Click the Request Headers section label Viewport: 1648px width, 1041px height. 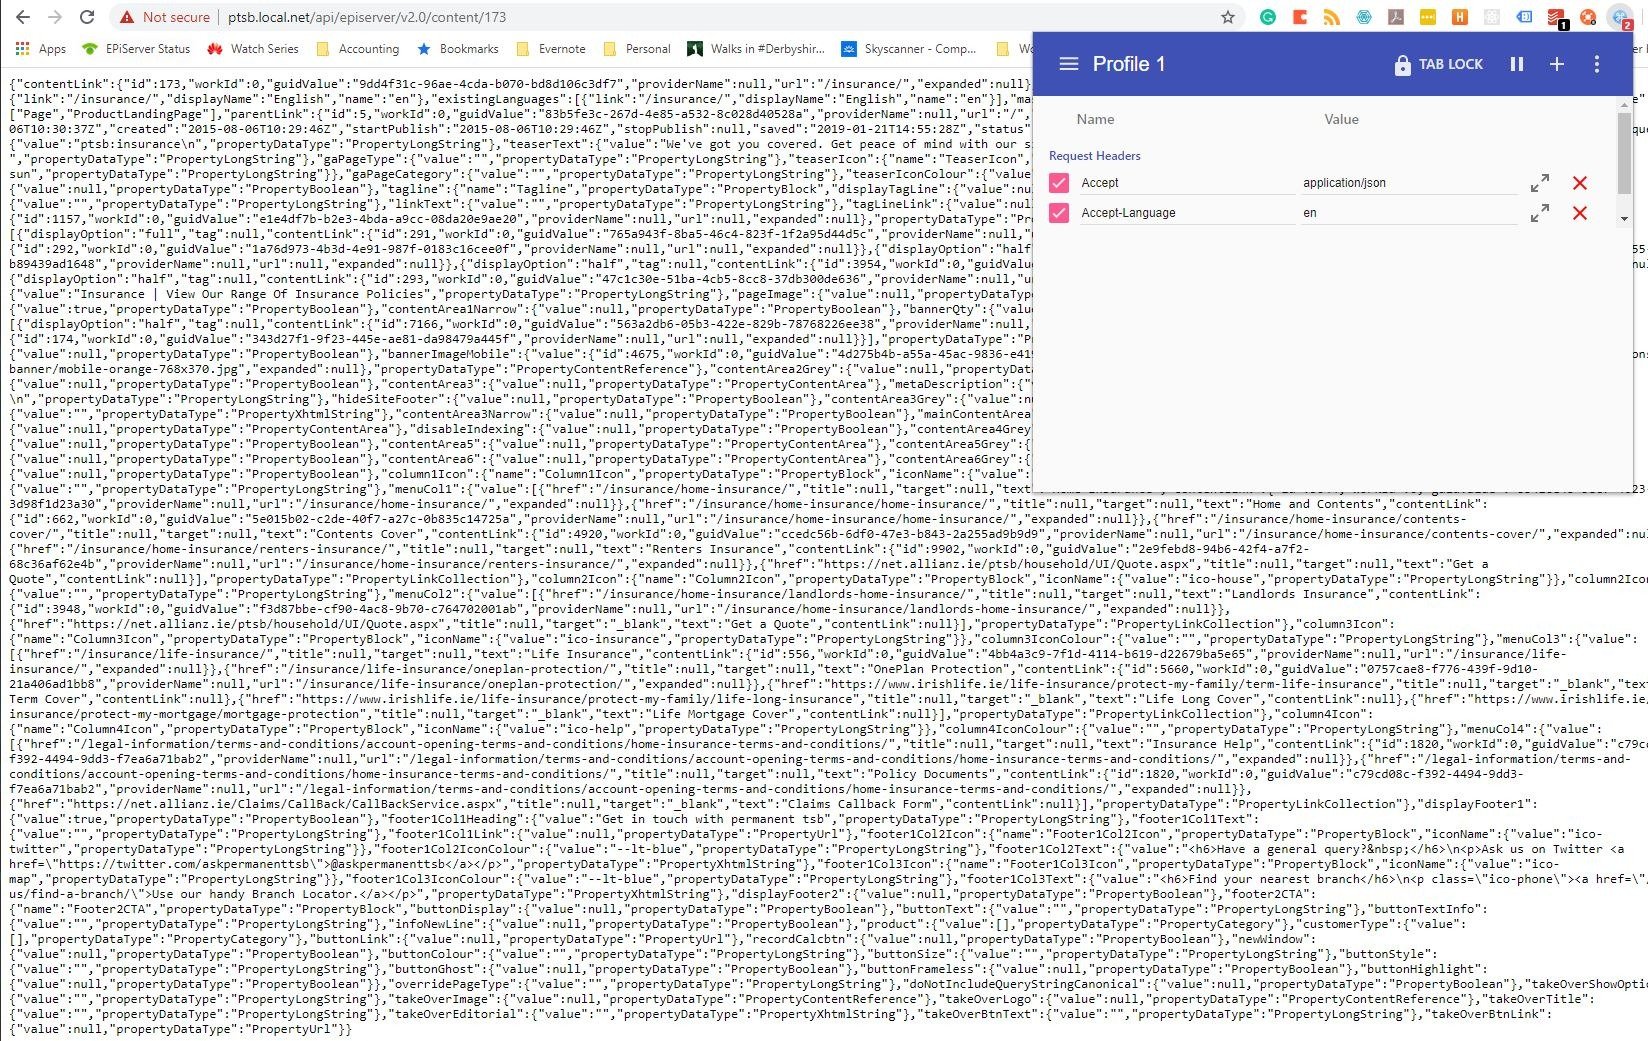pos(1095,156)
